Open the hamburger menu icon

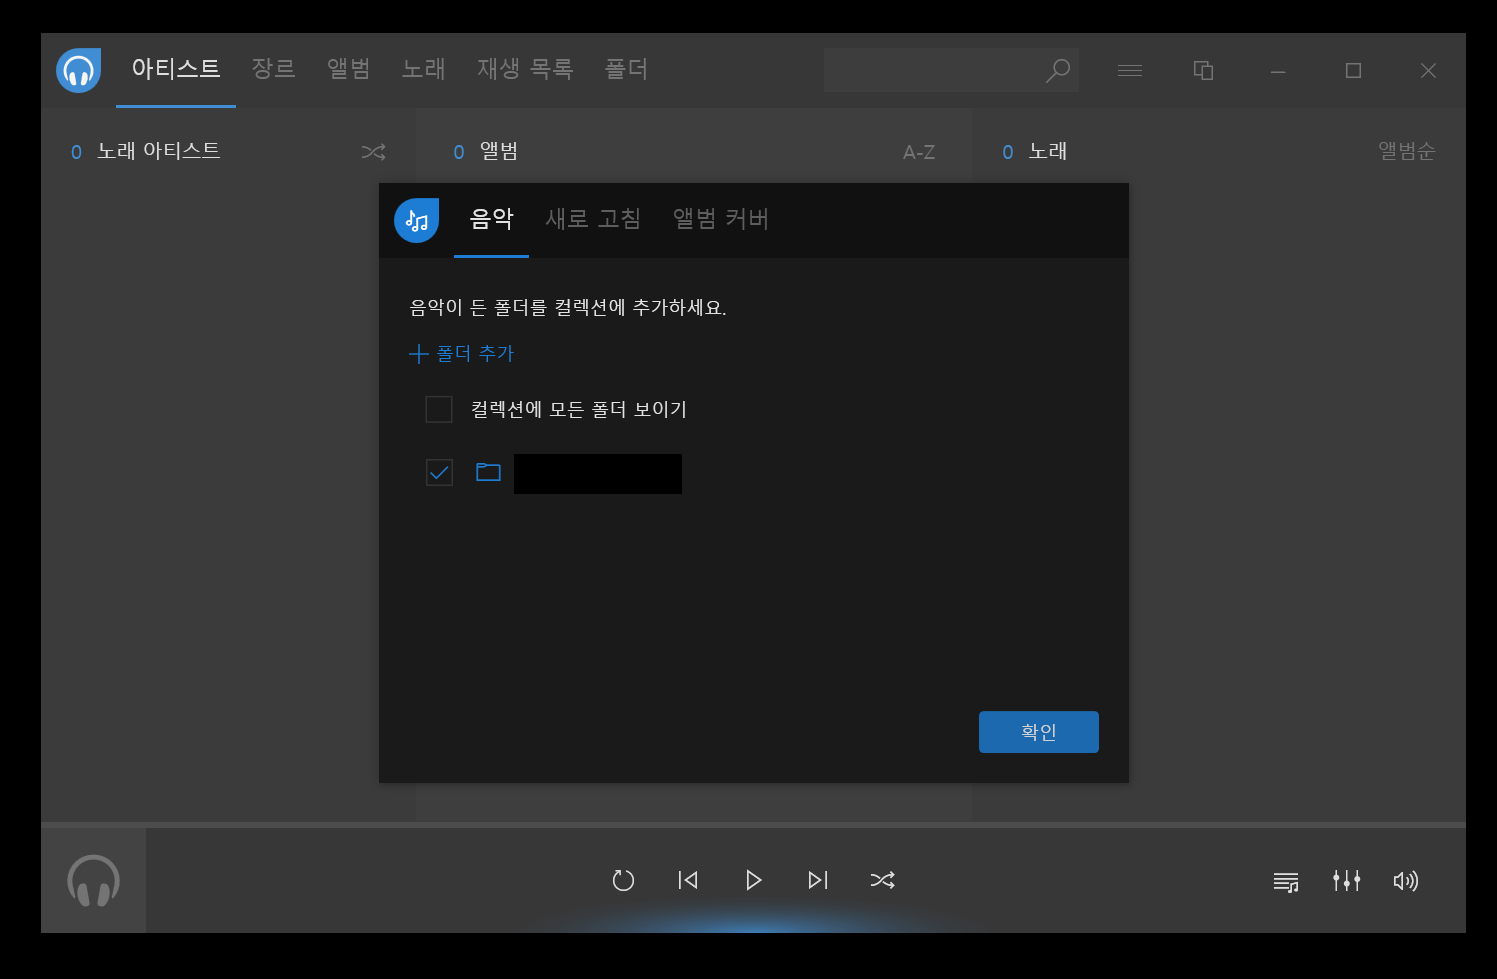click(x=1130, y=70)
